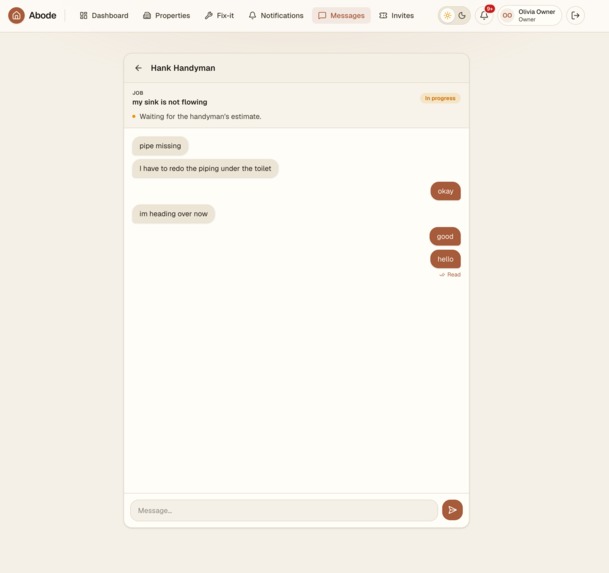Click the 'im heading over now' message
The image size is (609, 573).
[173, 214]
